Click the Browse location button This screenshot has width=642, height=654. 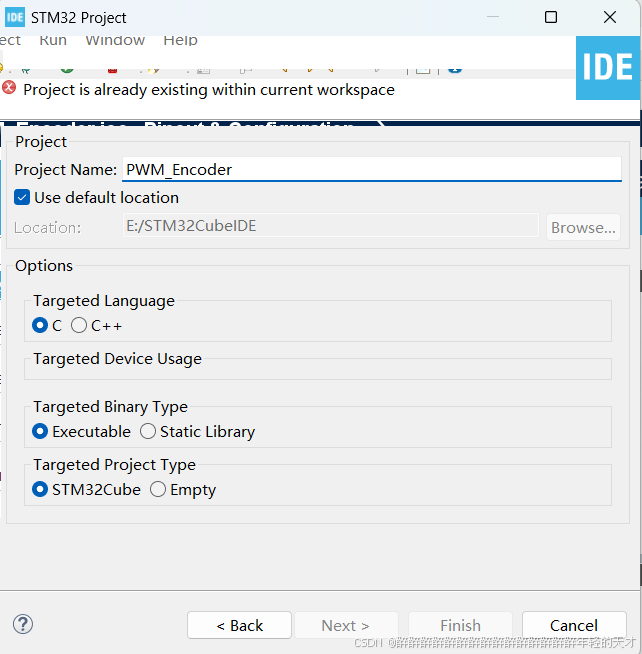[583, 227]
